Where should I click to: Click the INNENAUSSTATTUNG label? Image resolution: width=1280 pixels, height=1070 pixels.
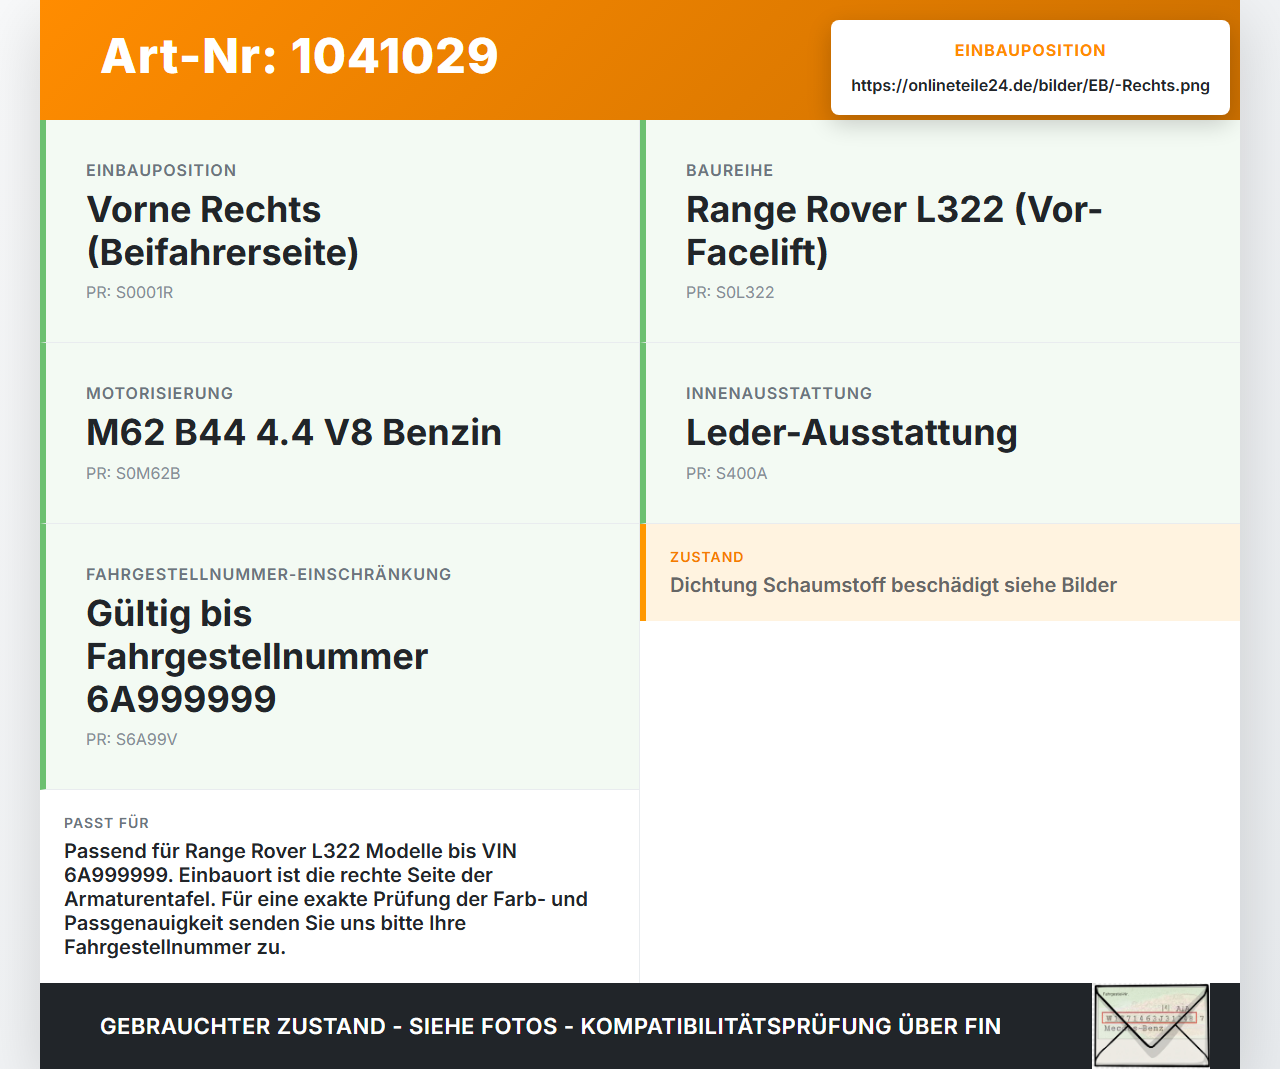point(779,393)
